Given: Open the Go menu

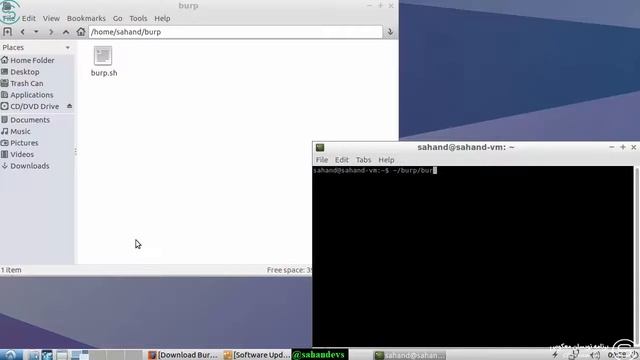Looking at the screenshot, I should click(x=118, y=18).
